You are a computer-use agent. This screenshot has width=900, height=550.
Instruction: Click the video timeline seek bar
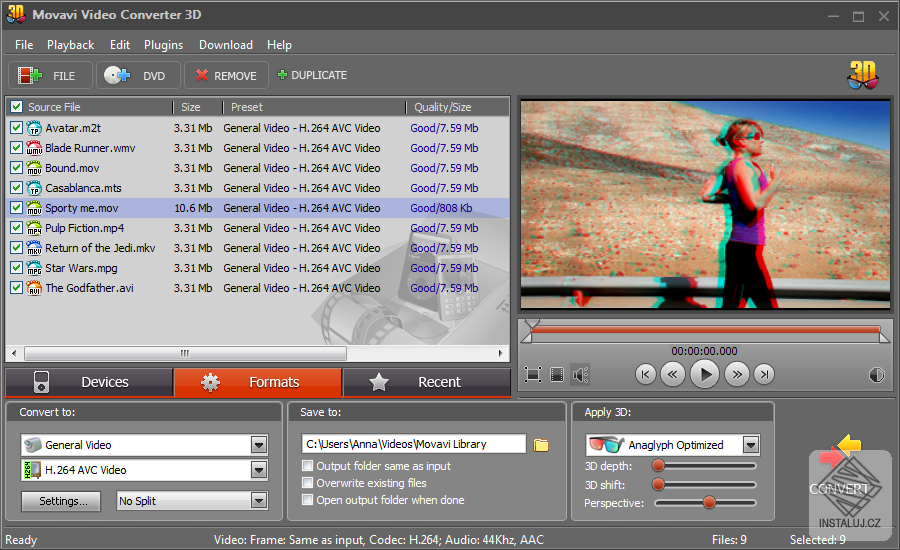coord(705,331)
